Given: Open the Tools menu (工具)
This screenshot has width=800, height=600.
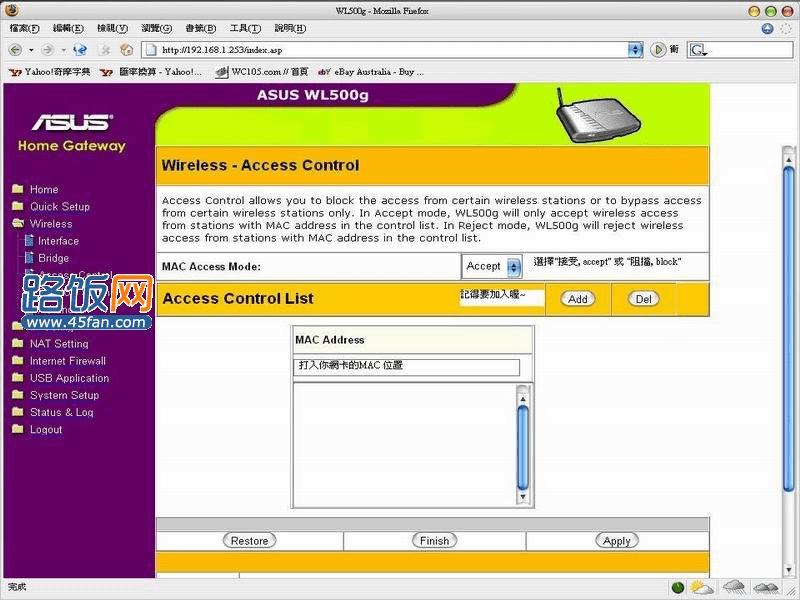Looking at the screenshot, I should (x=245, y=28).
